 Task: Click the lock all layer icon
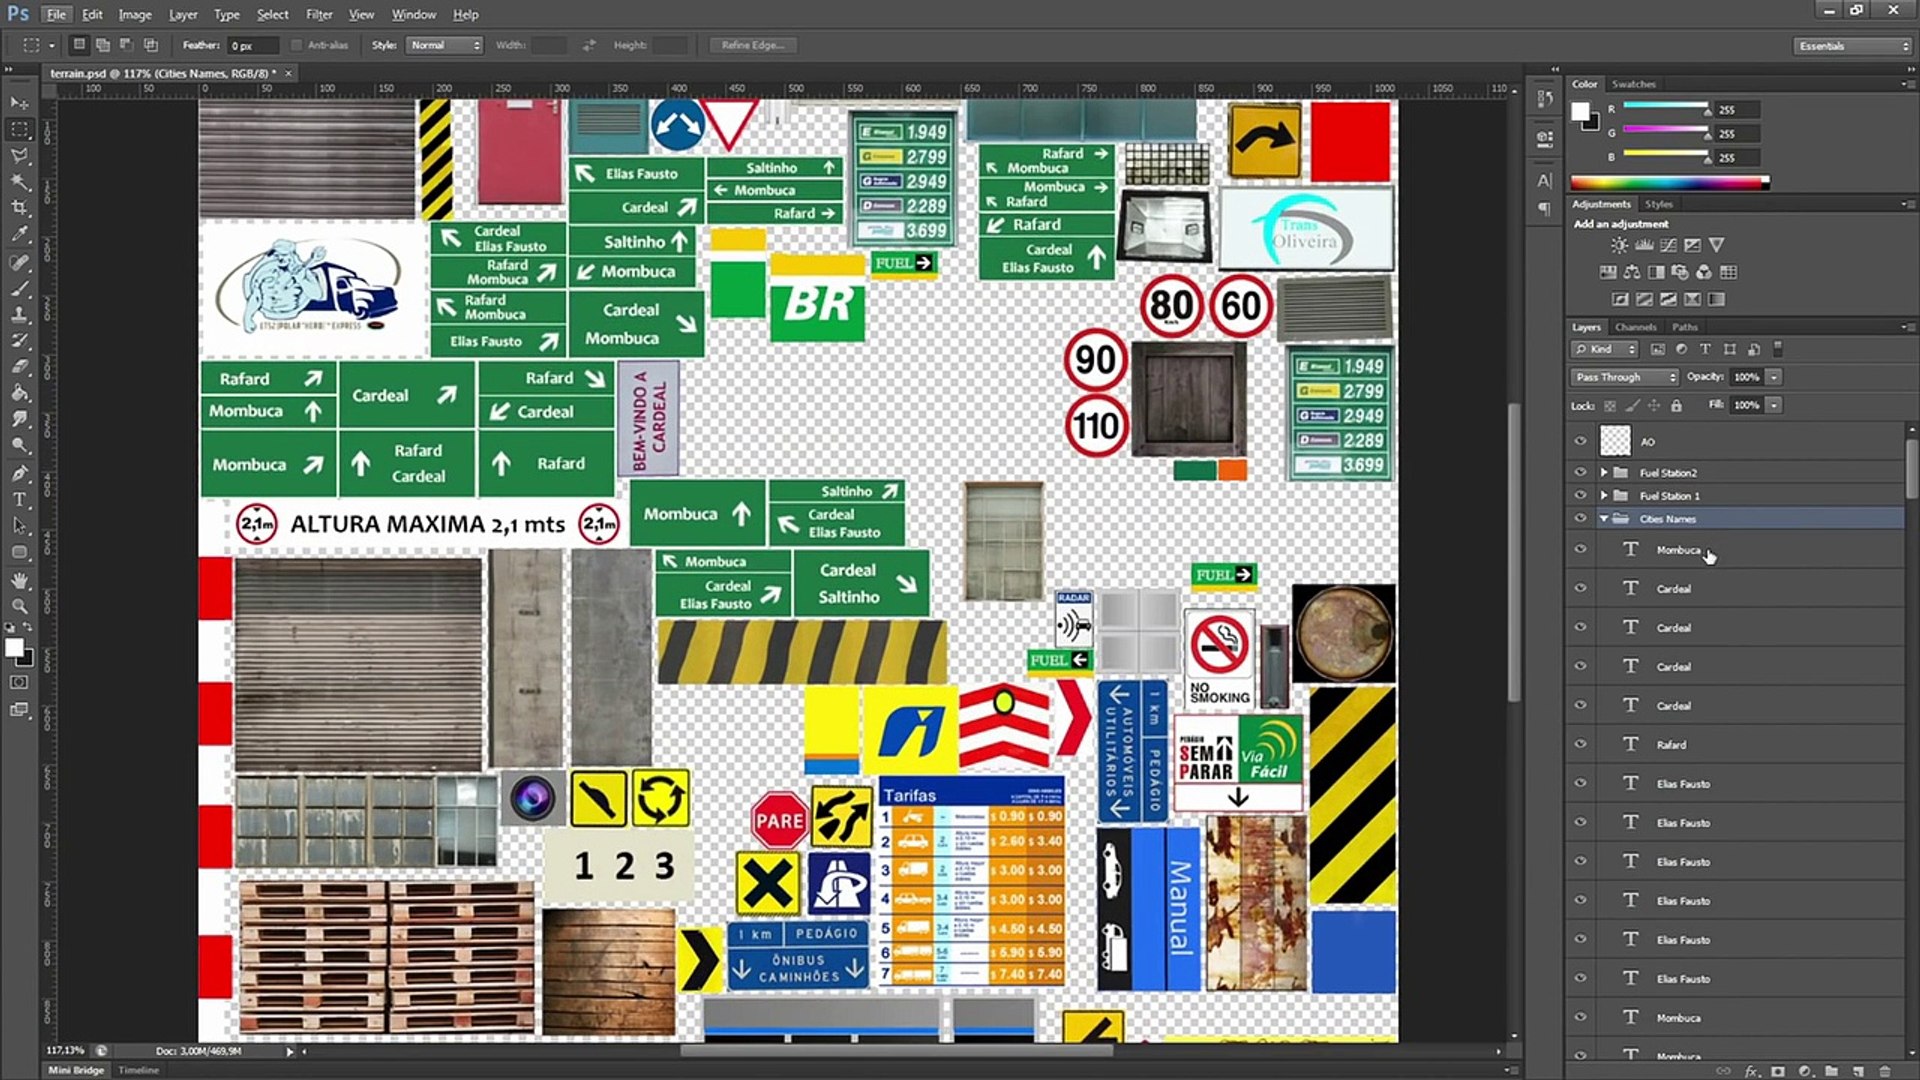[1676, 405]
